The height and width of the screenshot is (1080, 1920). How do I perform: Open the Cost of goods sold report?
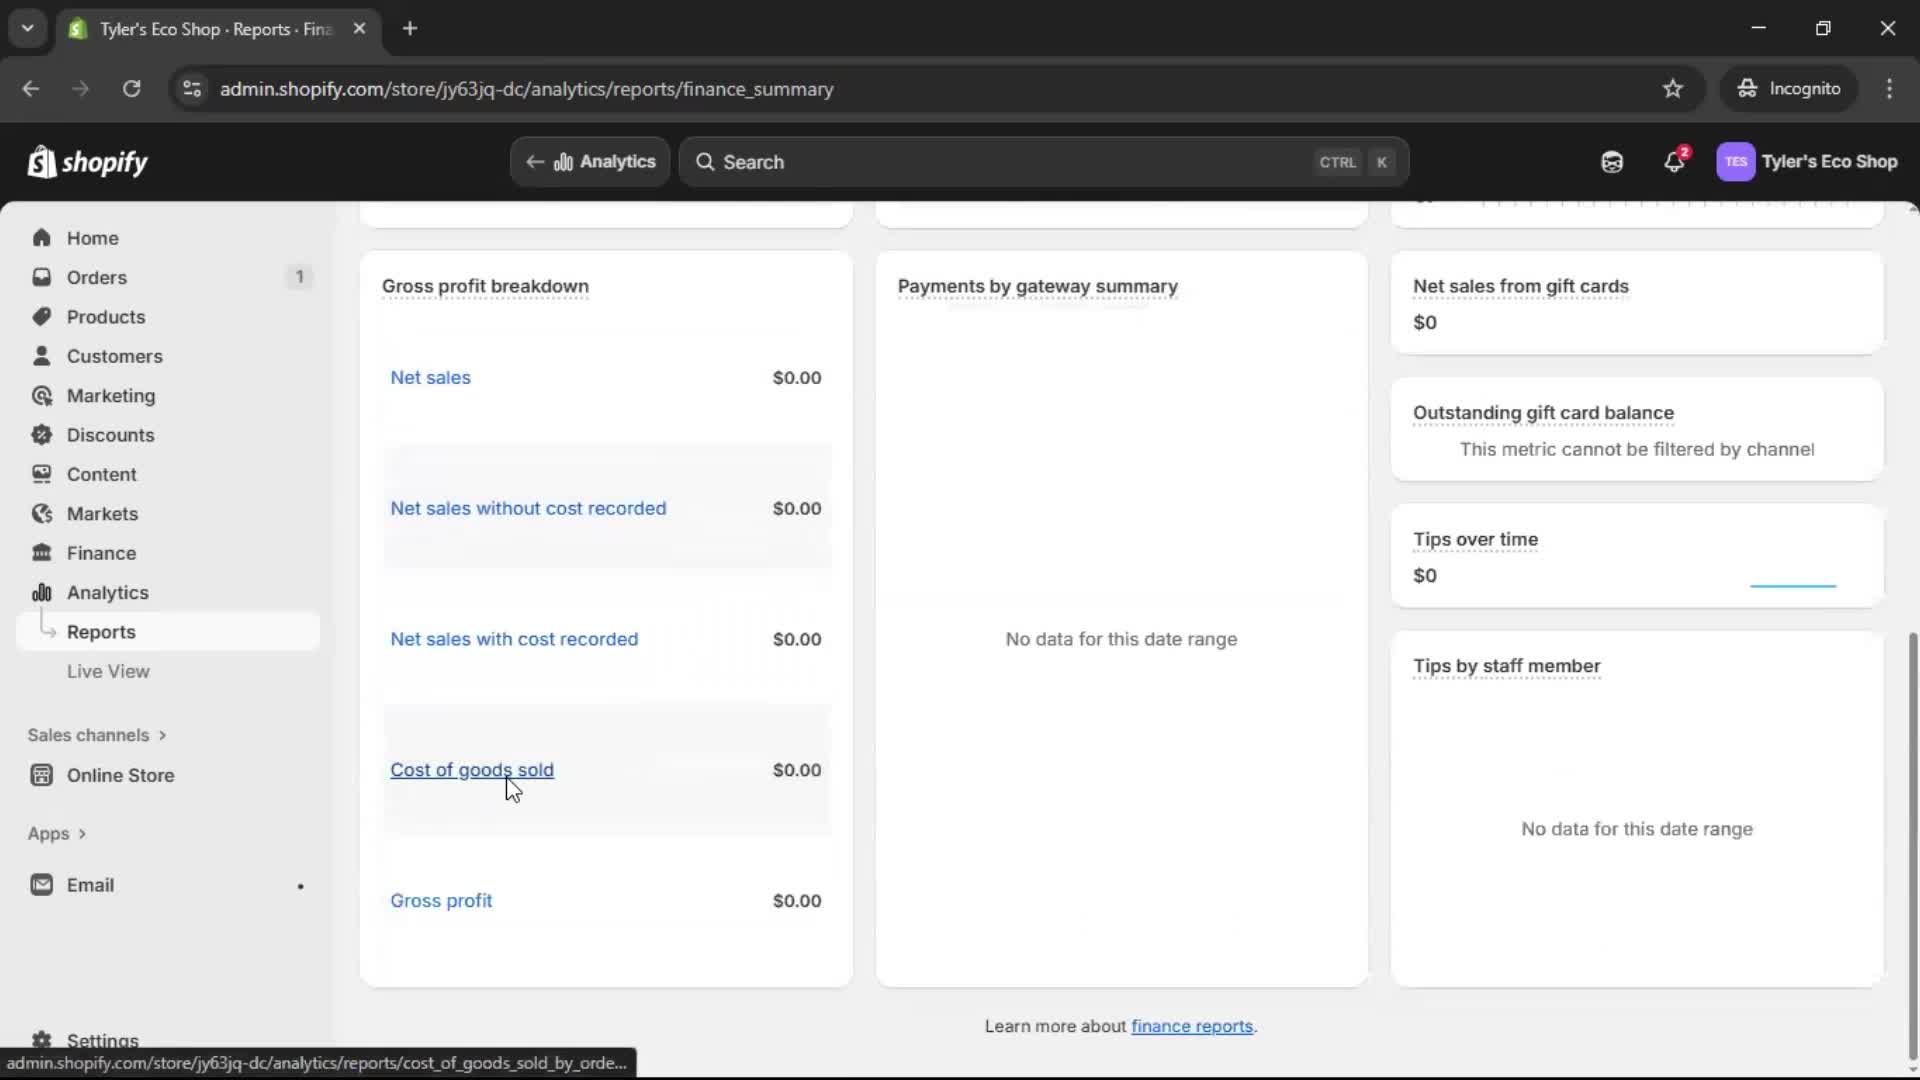click(472, 770)
